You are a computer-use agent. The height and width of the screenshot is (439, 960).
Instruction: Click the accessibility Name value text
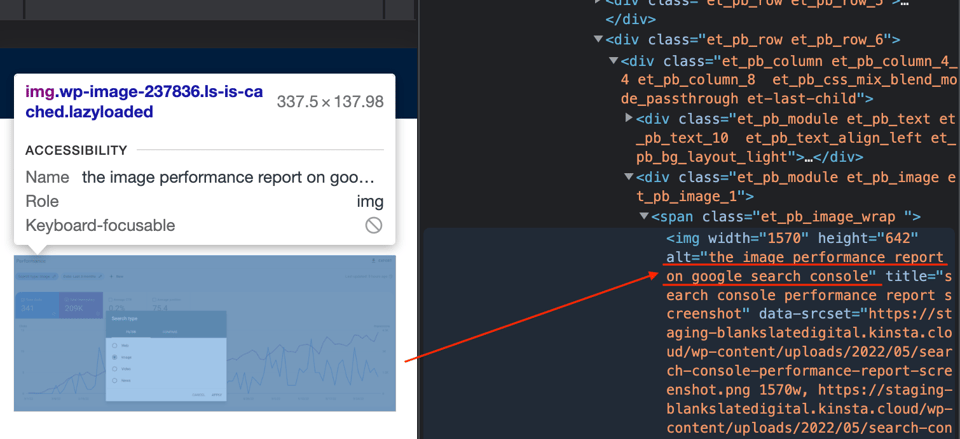pos(228,178)
